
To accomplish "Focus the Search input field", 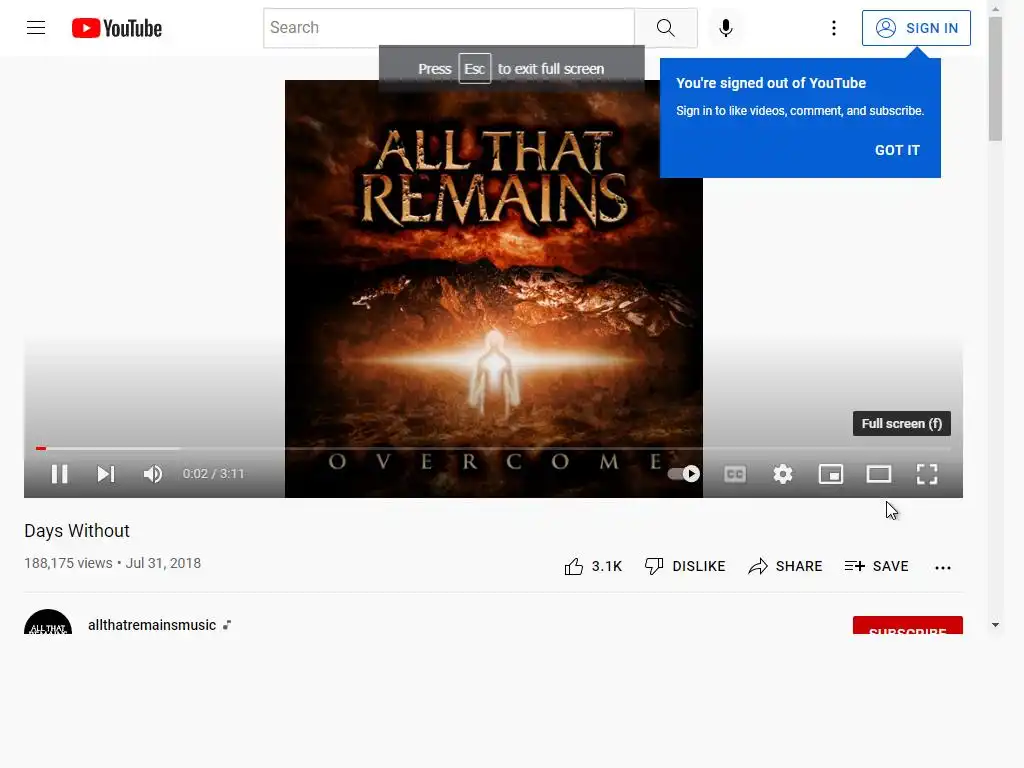I will coord(449,28).
